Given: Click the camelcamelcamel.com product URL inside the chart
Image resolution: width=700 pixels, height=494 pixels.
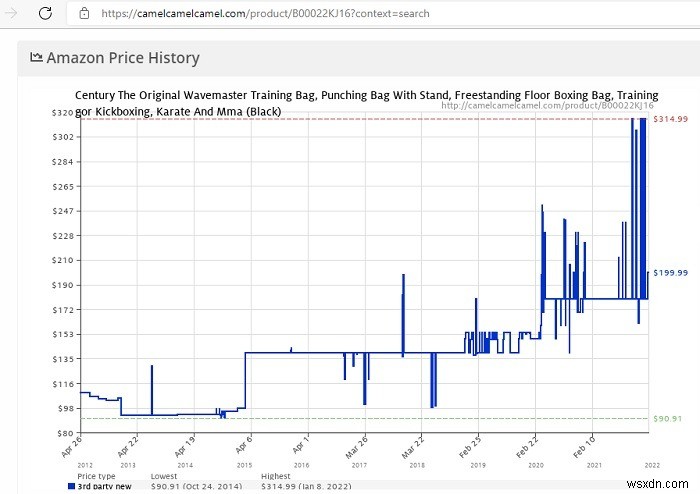Looking at the screenshot, I should point(547,105).
